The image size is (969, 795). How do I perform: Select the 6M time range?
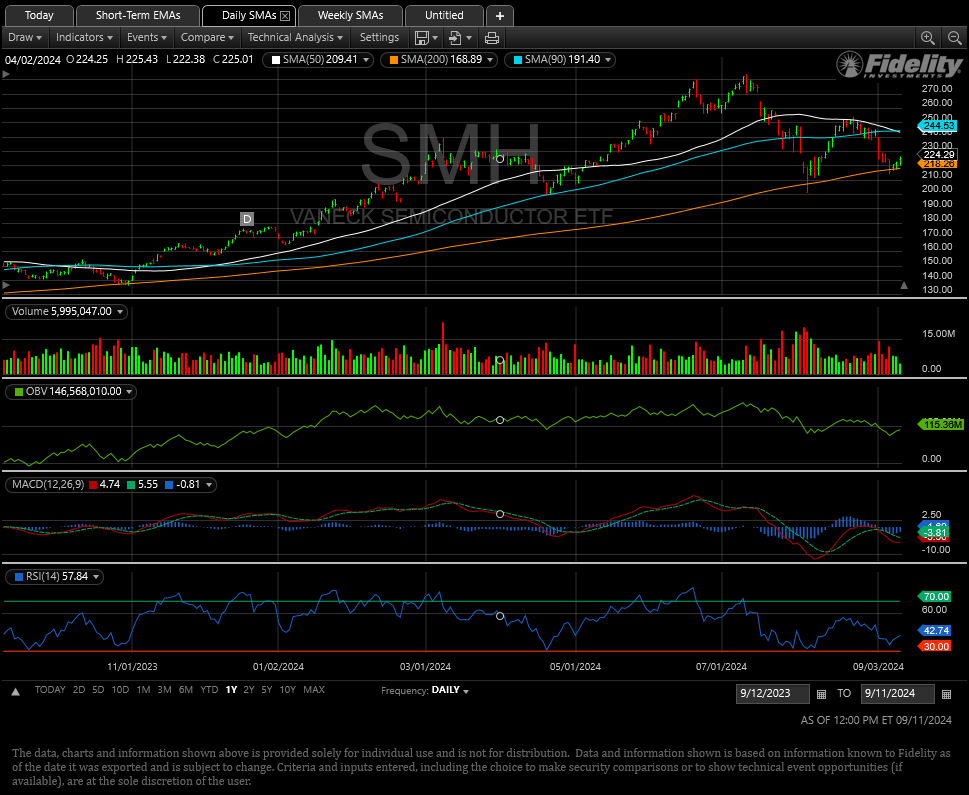click(x=186, y=690)
